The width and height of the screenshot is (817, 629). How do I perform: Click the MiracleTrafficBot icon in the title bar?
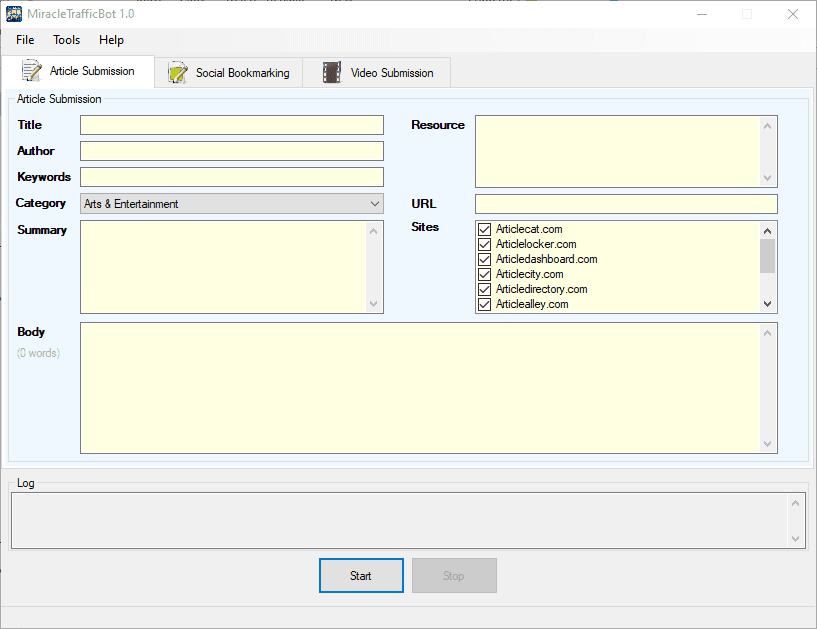13,13
